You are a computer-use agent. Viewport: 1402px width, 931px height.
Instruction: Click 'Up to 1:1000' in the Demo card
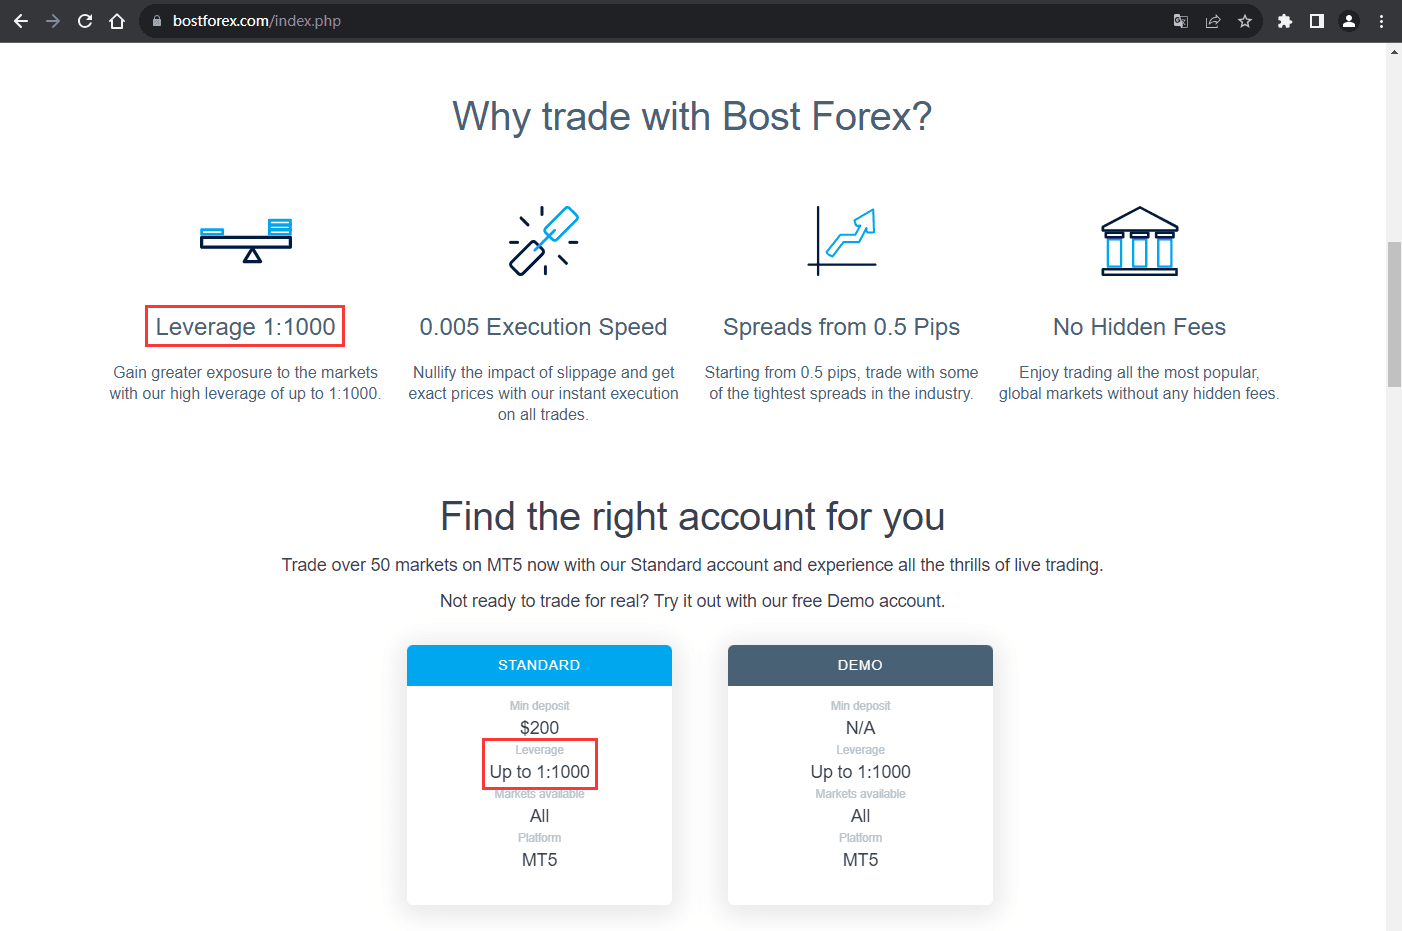point(860,772)
